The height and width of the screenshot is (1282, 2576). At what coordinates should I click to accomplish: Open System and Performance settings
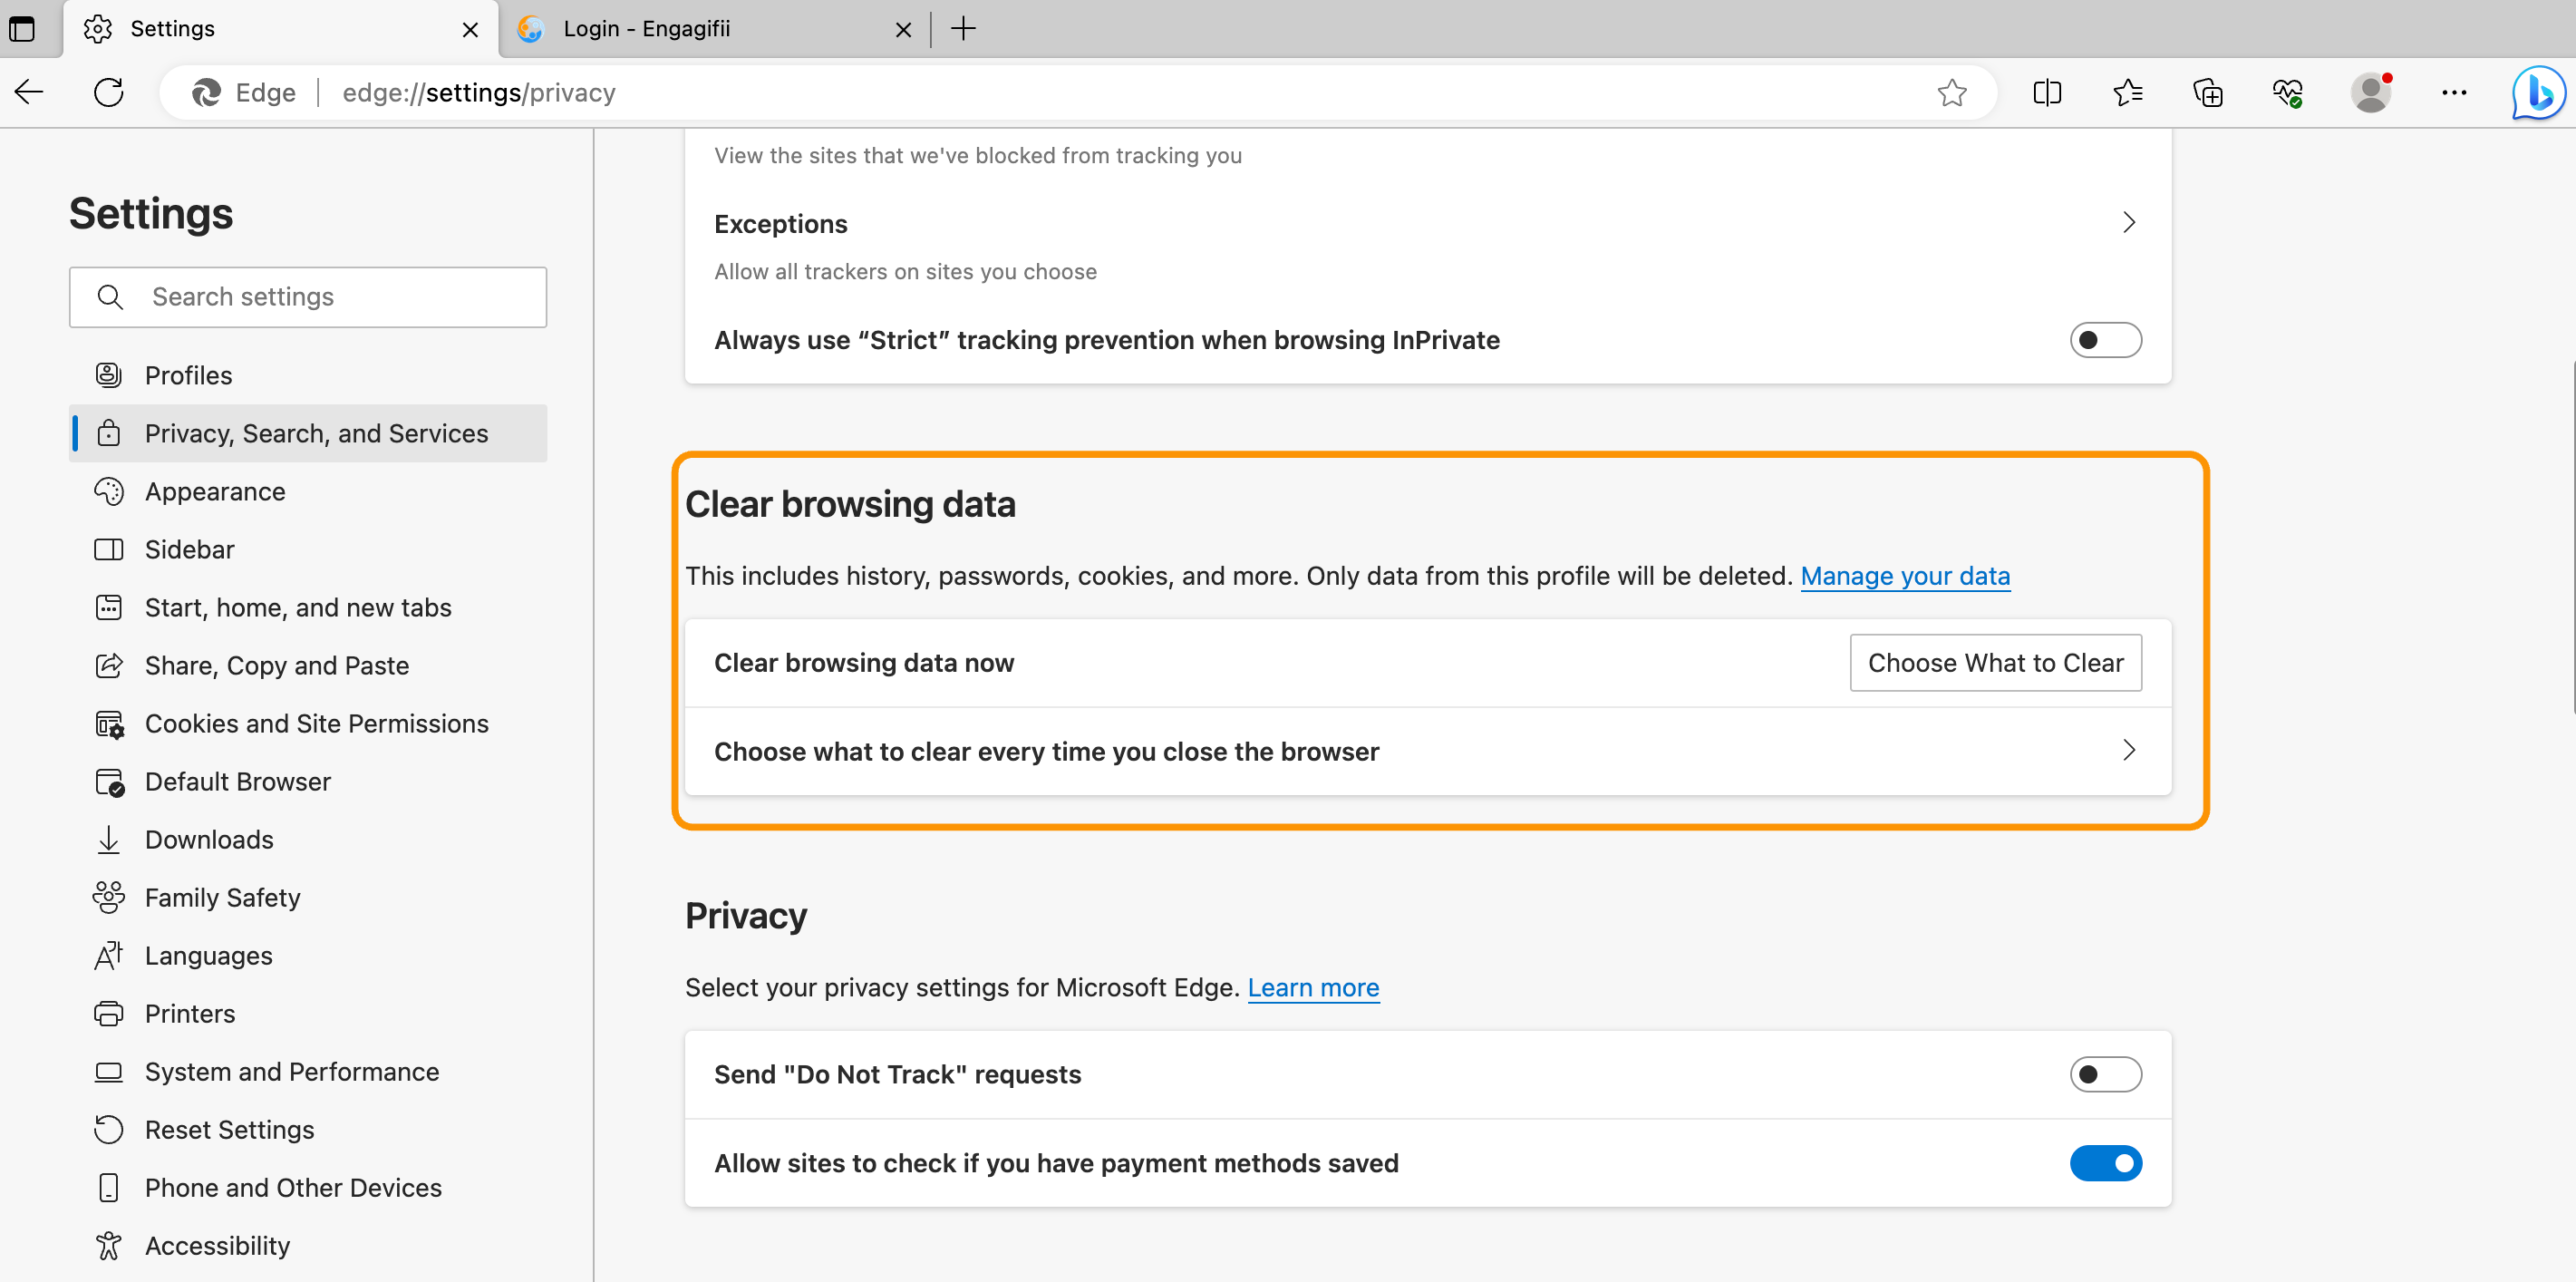tap(308, 1071)
